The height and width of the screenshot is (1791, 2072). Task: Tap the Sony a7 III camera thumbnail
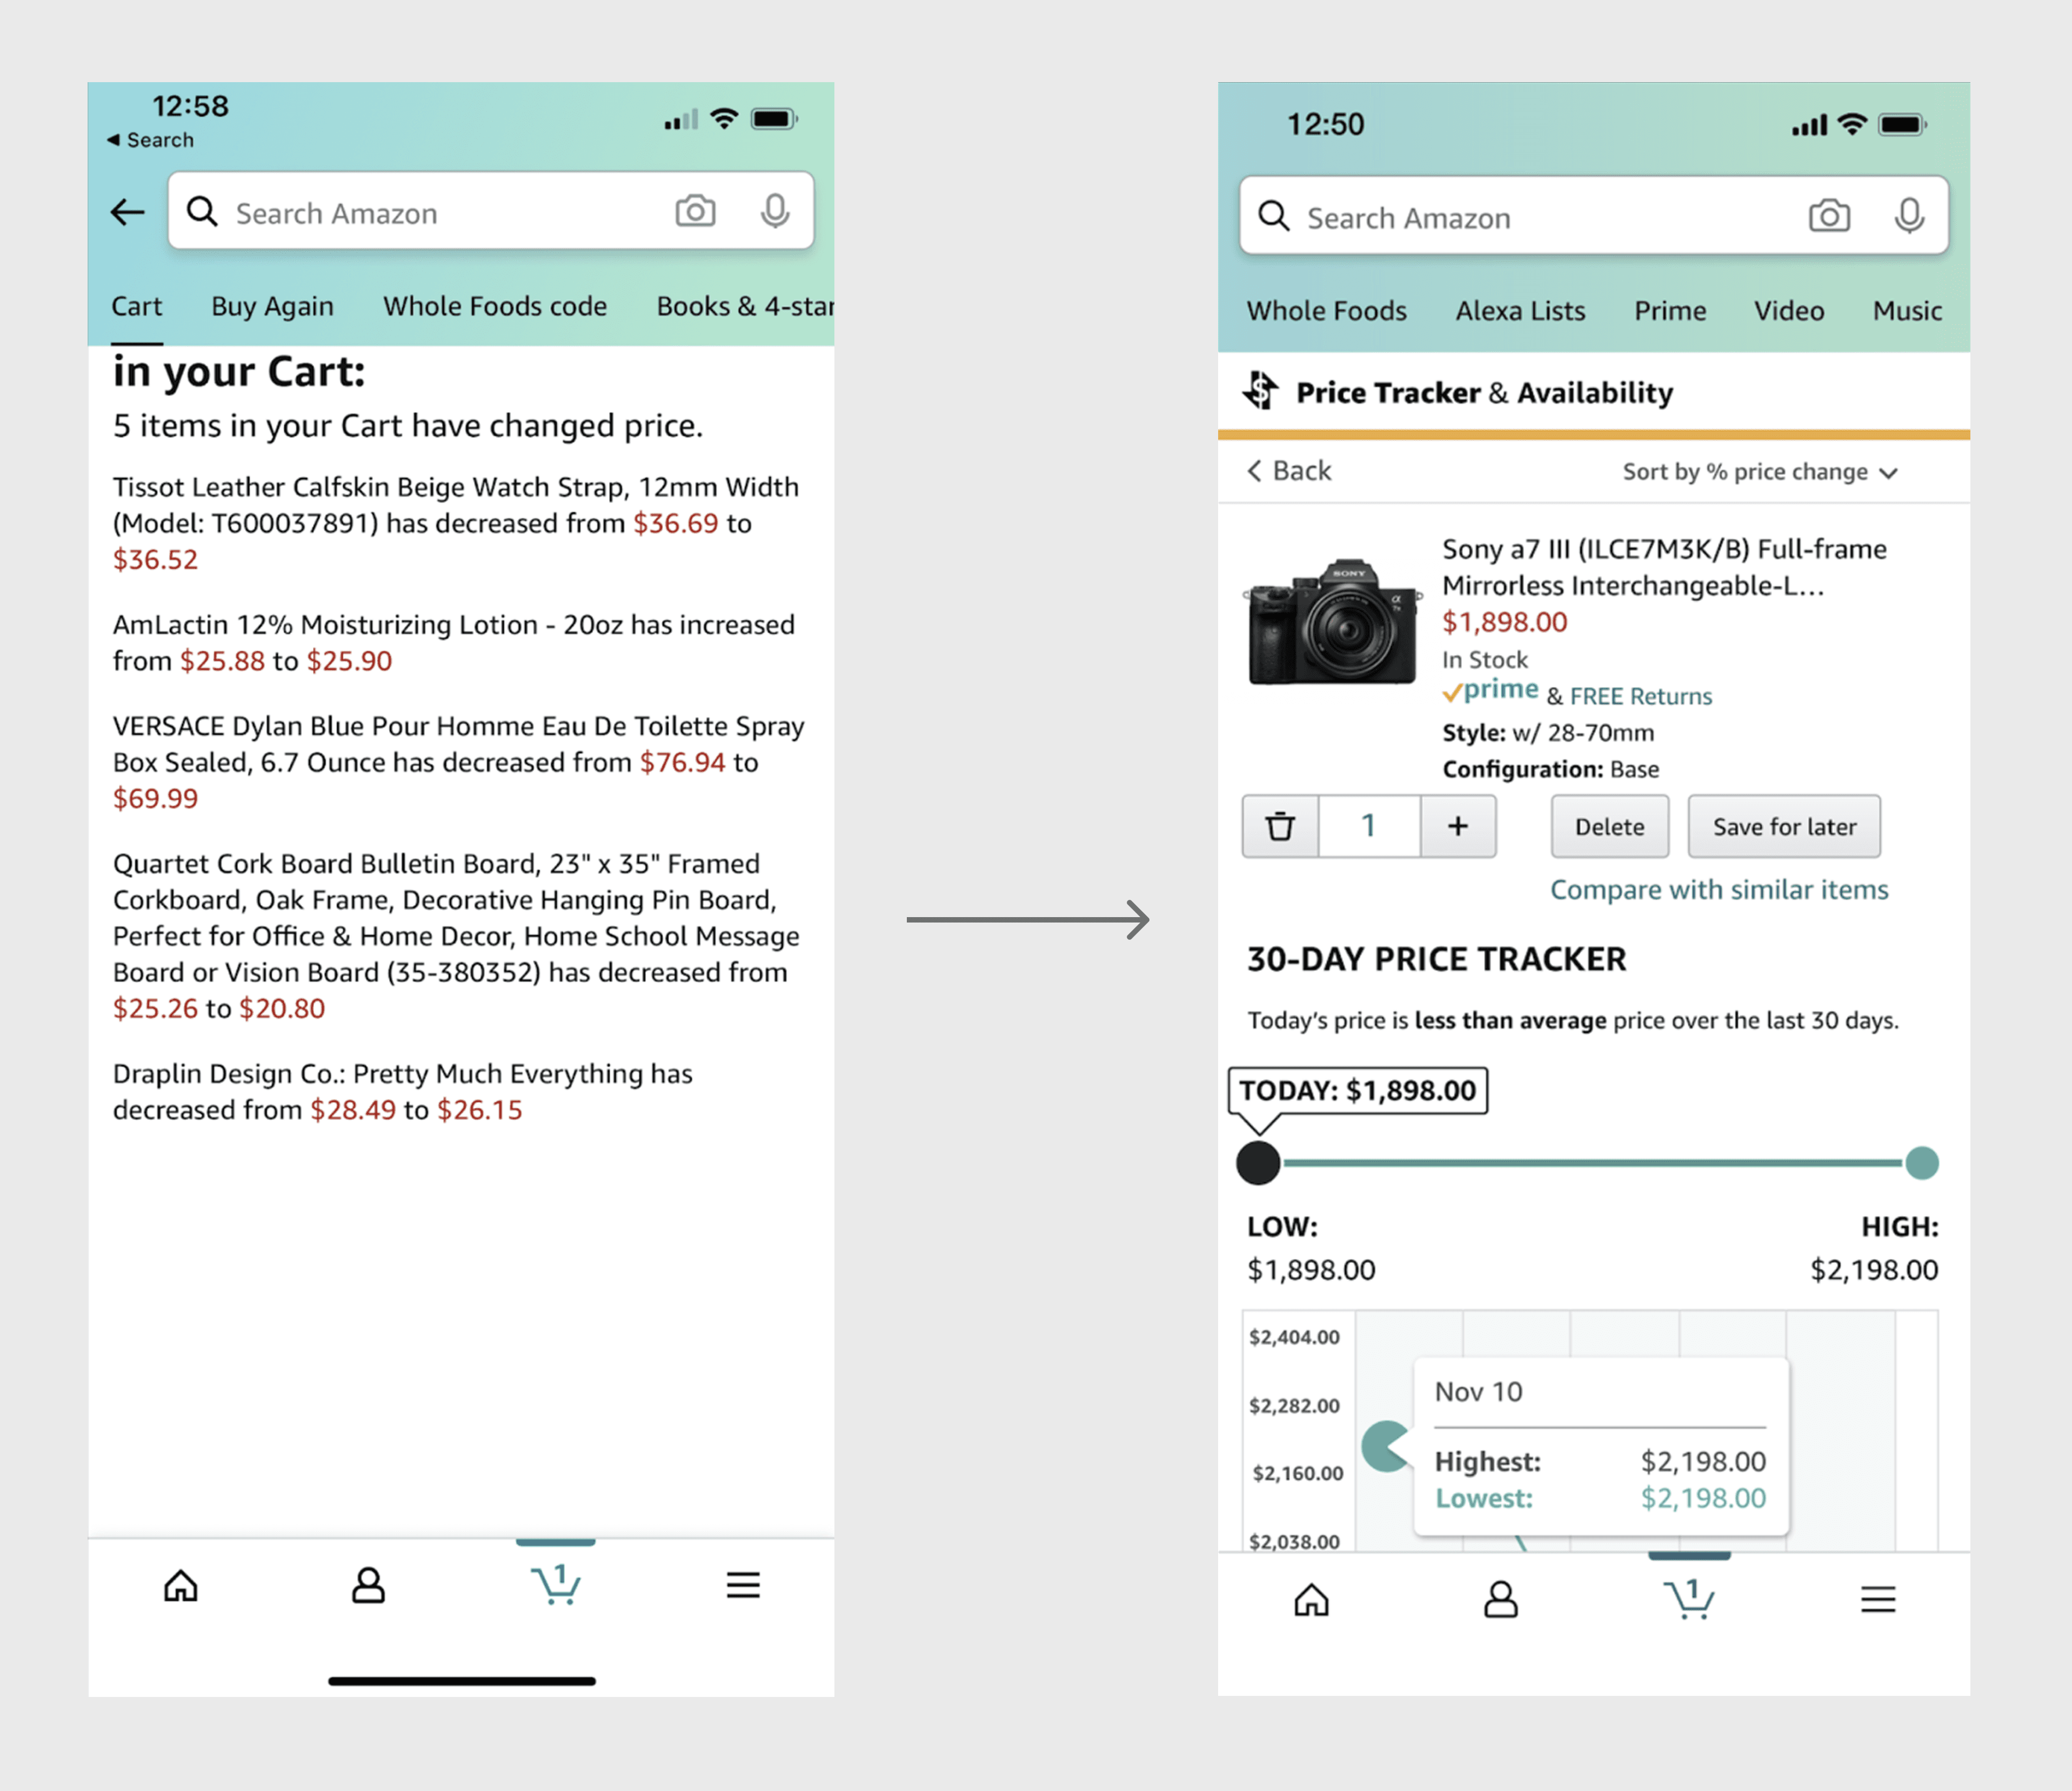(1333, 622)
